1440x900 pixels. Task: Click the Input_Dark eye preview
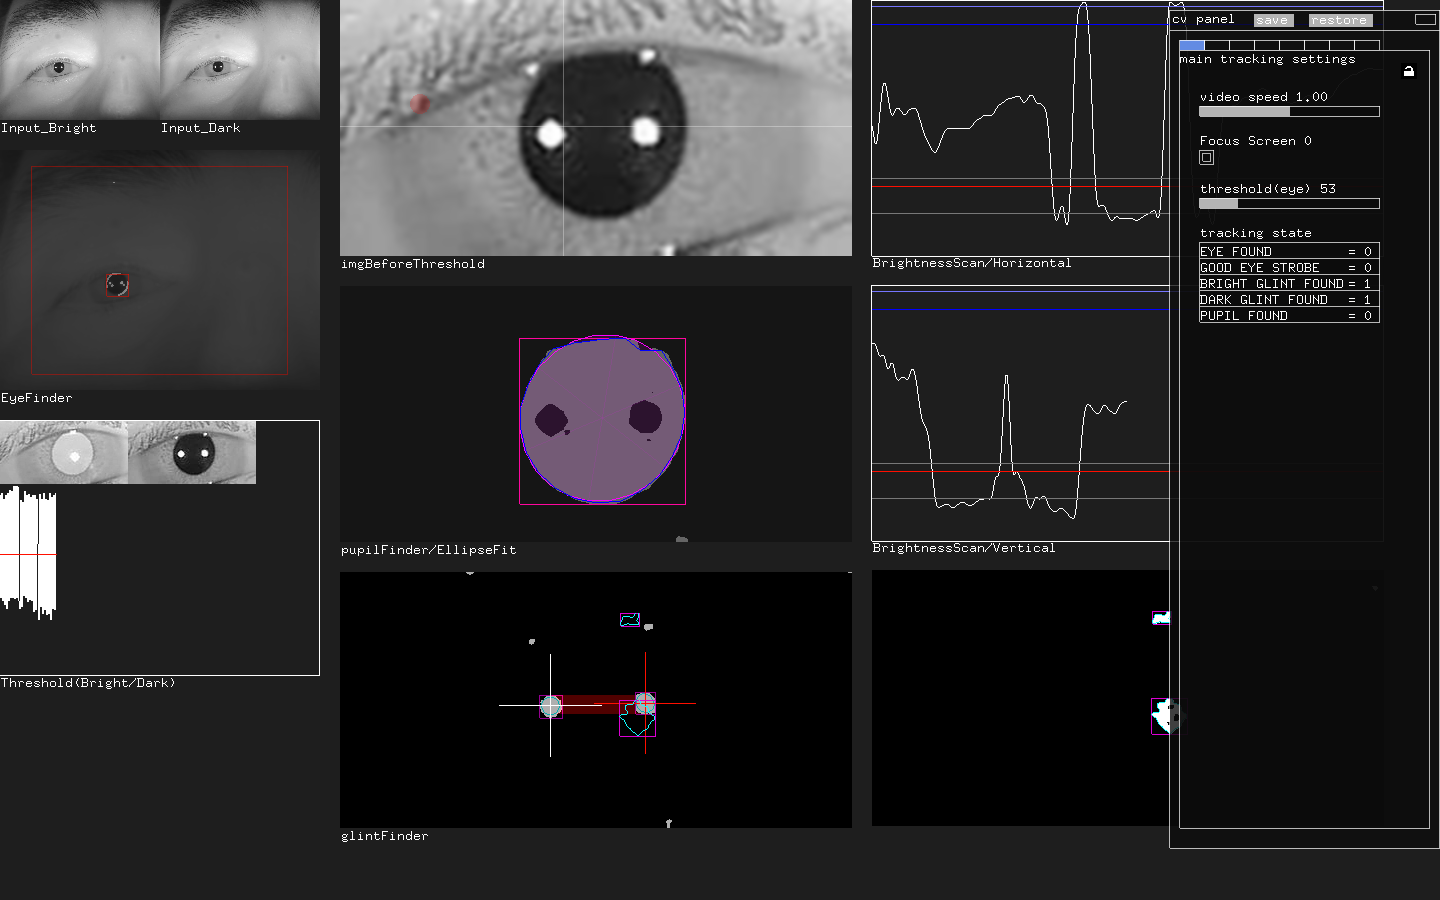(x=239, y=58)
